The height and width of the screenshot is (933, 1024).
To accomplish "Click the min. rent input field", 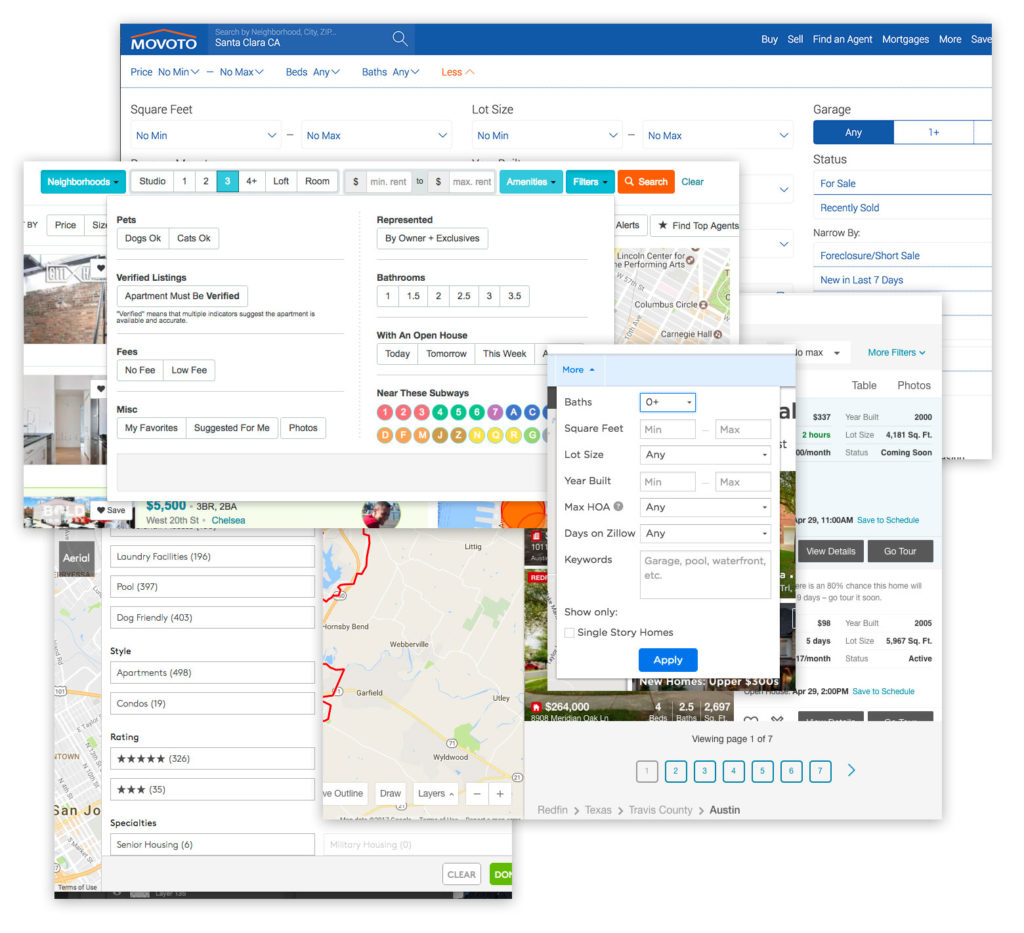I will pyautogui.click(x=389, y=182).
